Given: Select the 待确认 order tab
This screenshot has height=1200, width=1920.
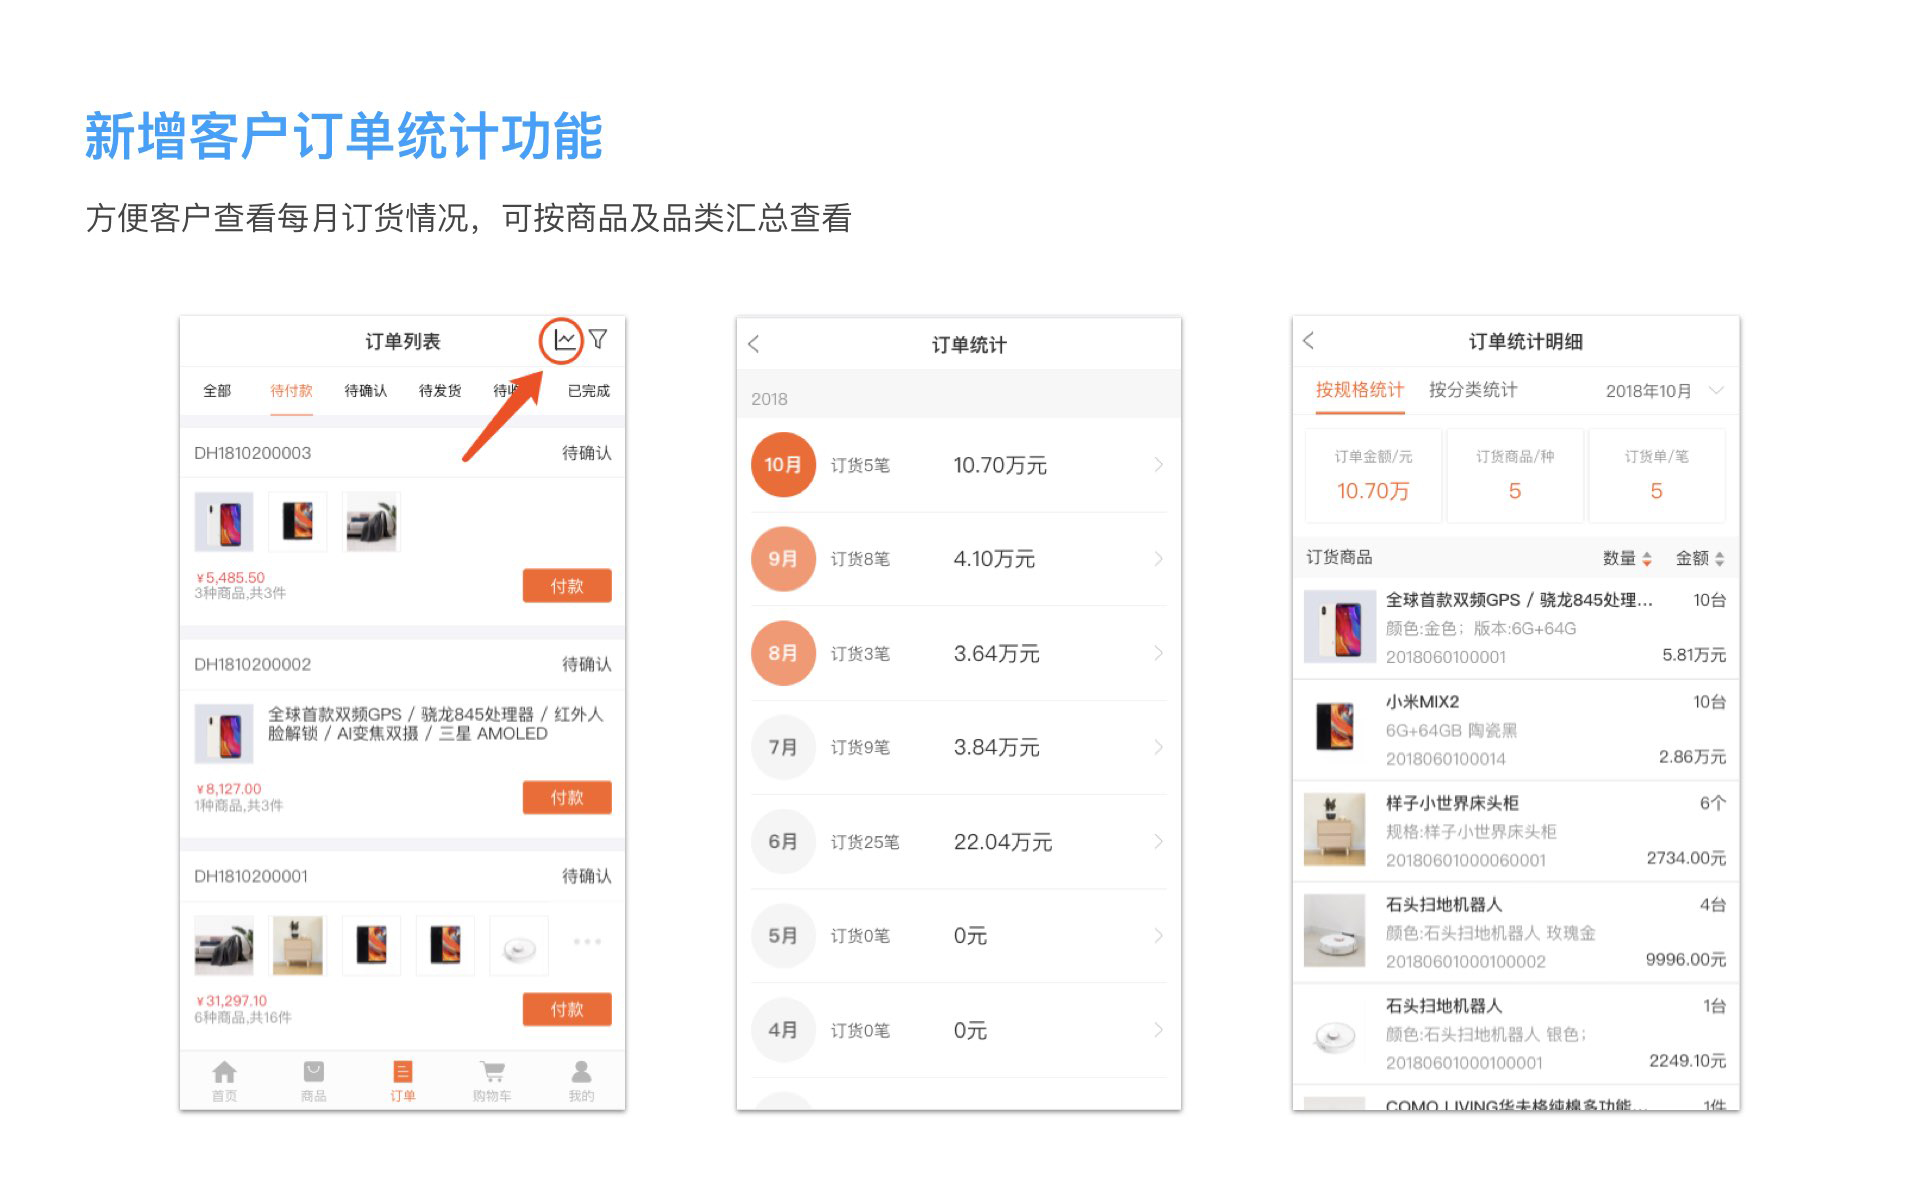Looking at the screenshot, I should (x=366, y=391).
